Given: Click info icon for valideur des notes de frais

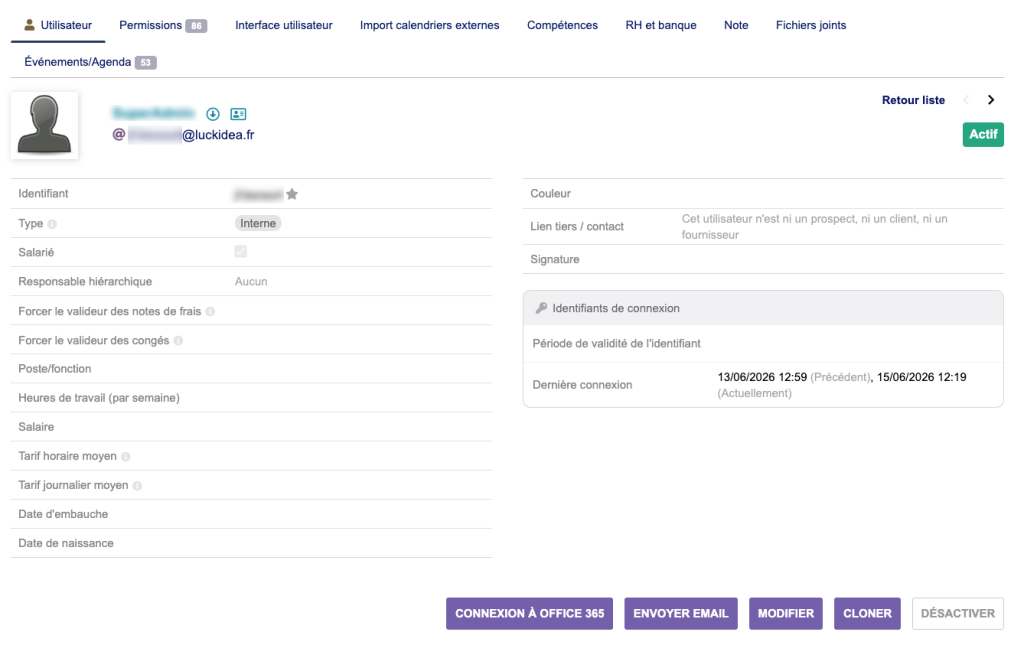Looking at the screenshot, I should pos(210,312).
